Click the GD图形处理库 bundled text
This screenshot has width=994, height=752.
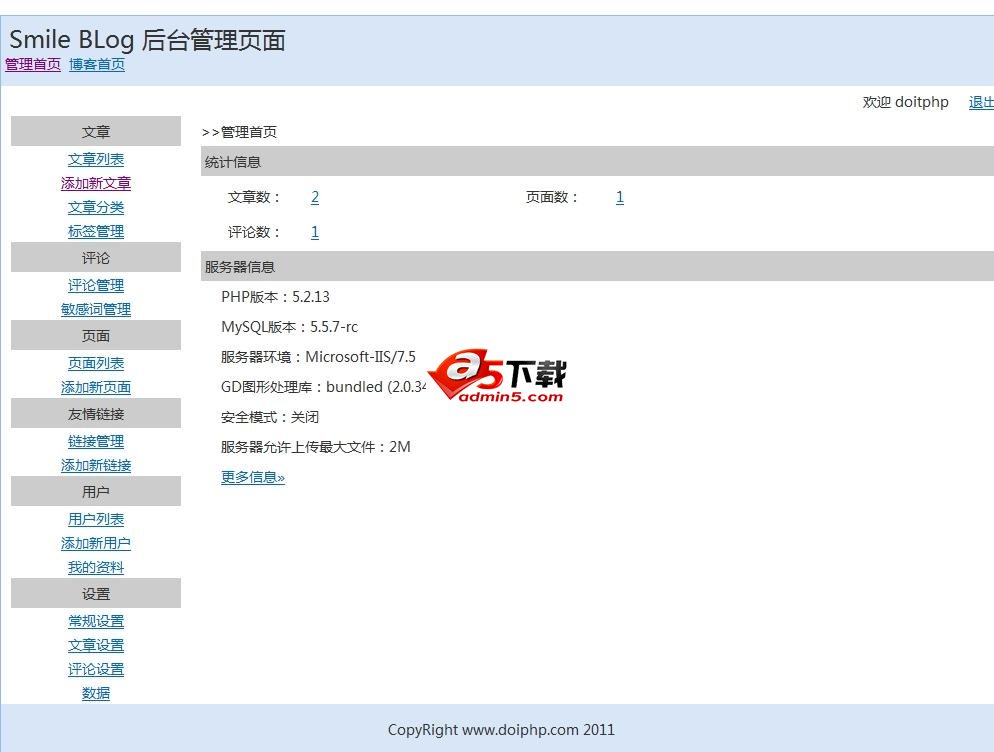pyautogui.click(x=323, y=387)
